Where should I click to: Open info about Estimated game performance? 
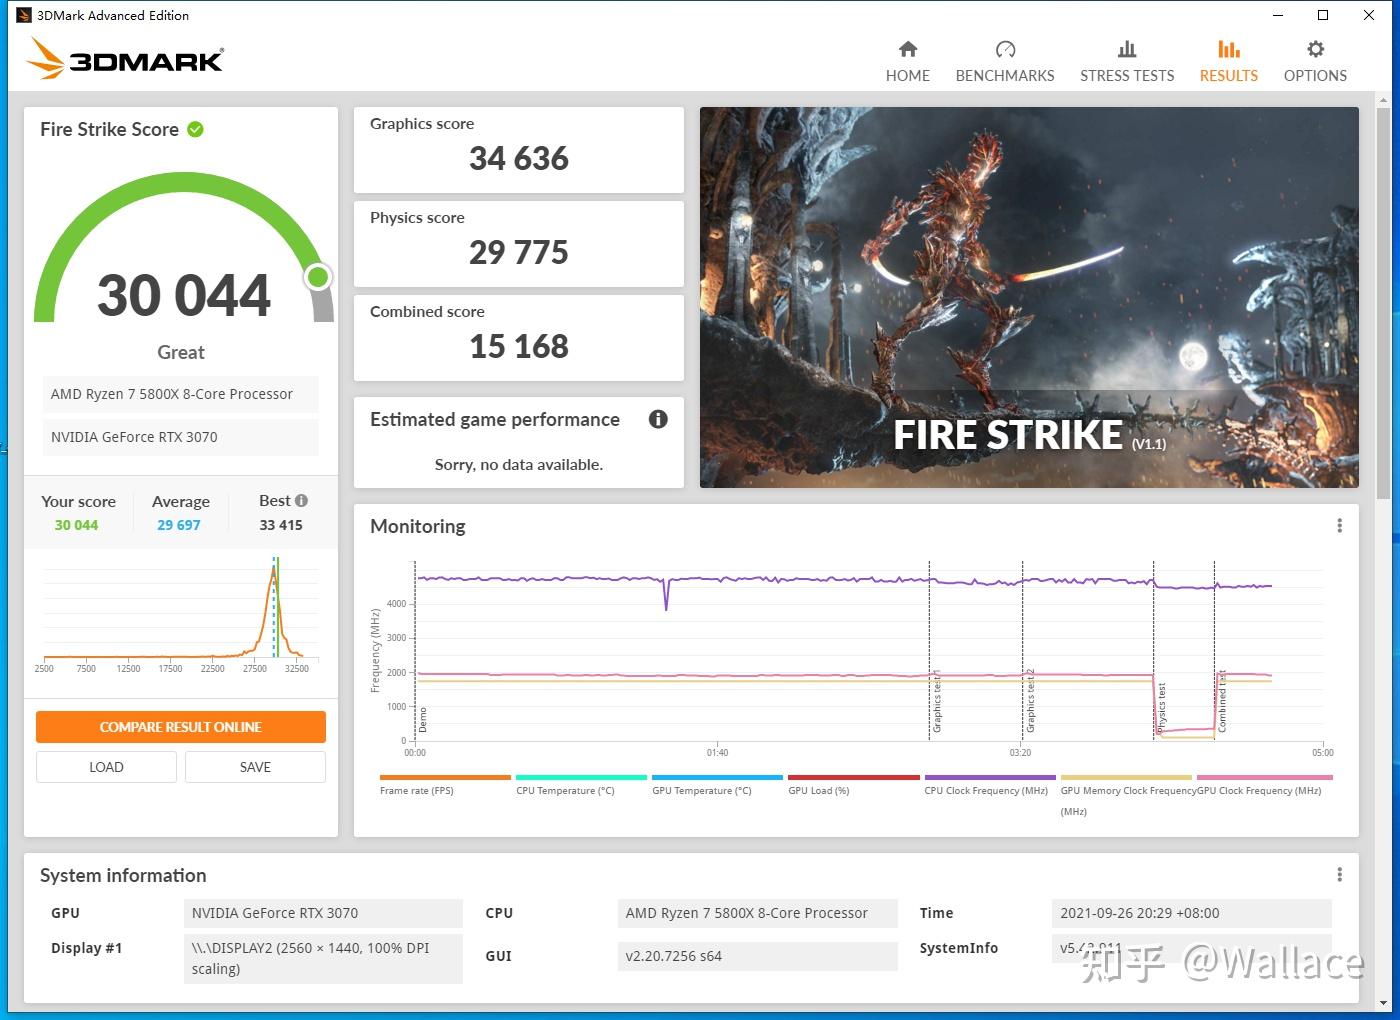[658, 419]
